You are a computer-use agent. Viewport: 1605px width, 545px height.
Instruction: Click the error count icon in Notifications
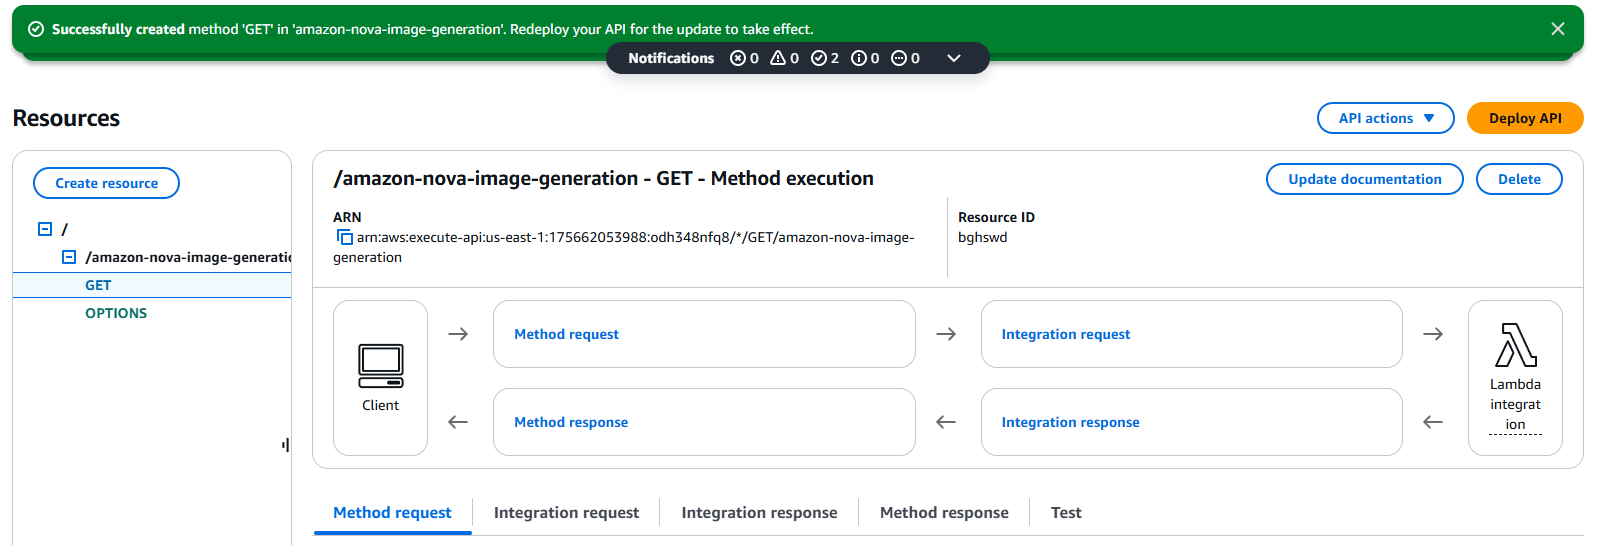(x=738, y=58)
